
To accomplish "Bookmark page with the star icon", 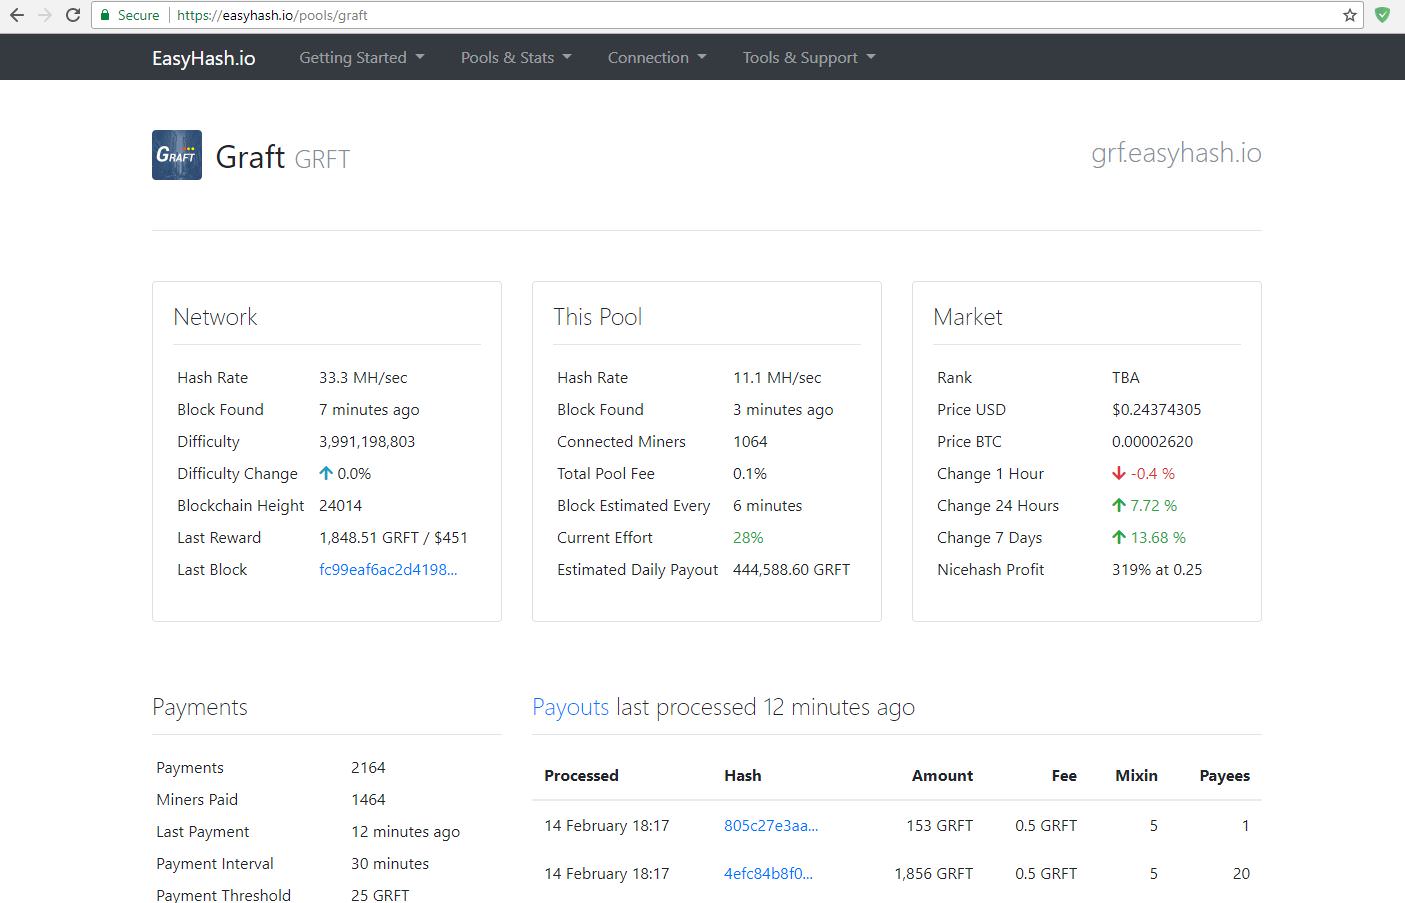I will coord(1350,15).
